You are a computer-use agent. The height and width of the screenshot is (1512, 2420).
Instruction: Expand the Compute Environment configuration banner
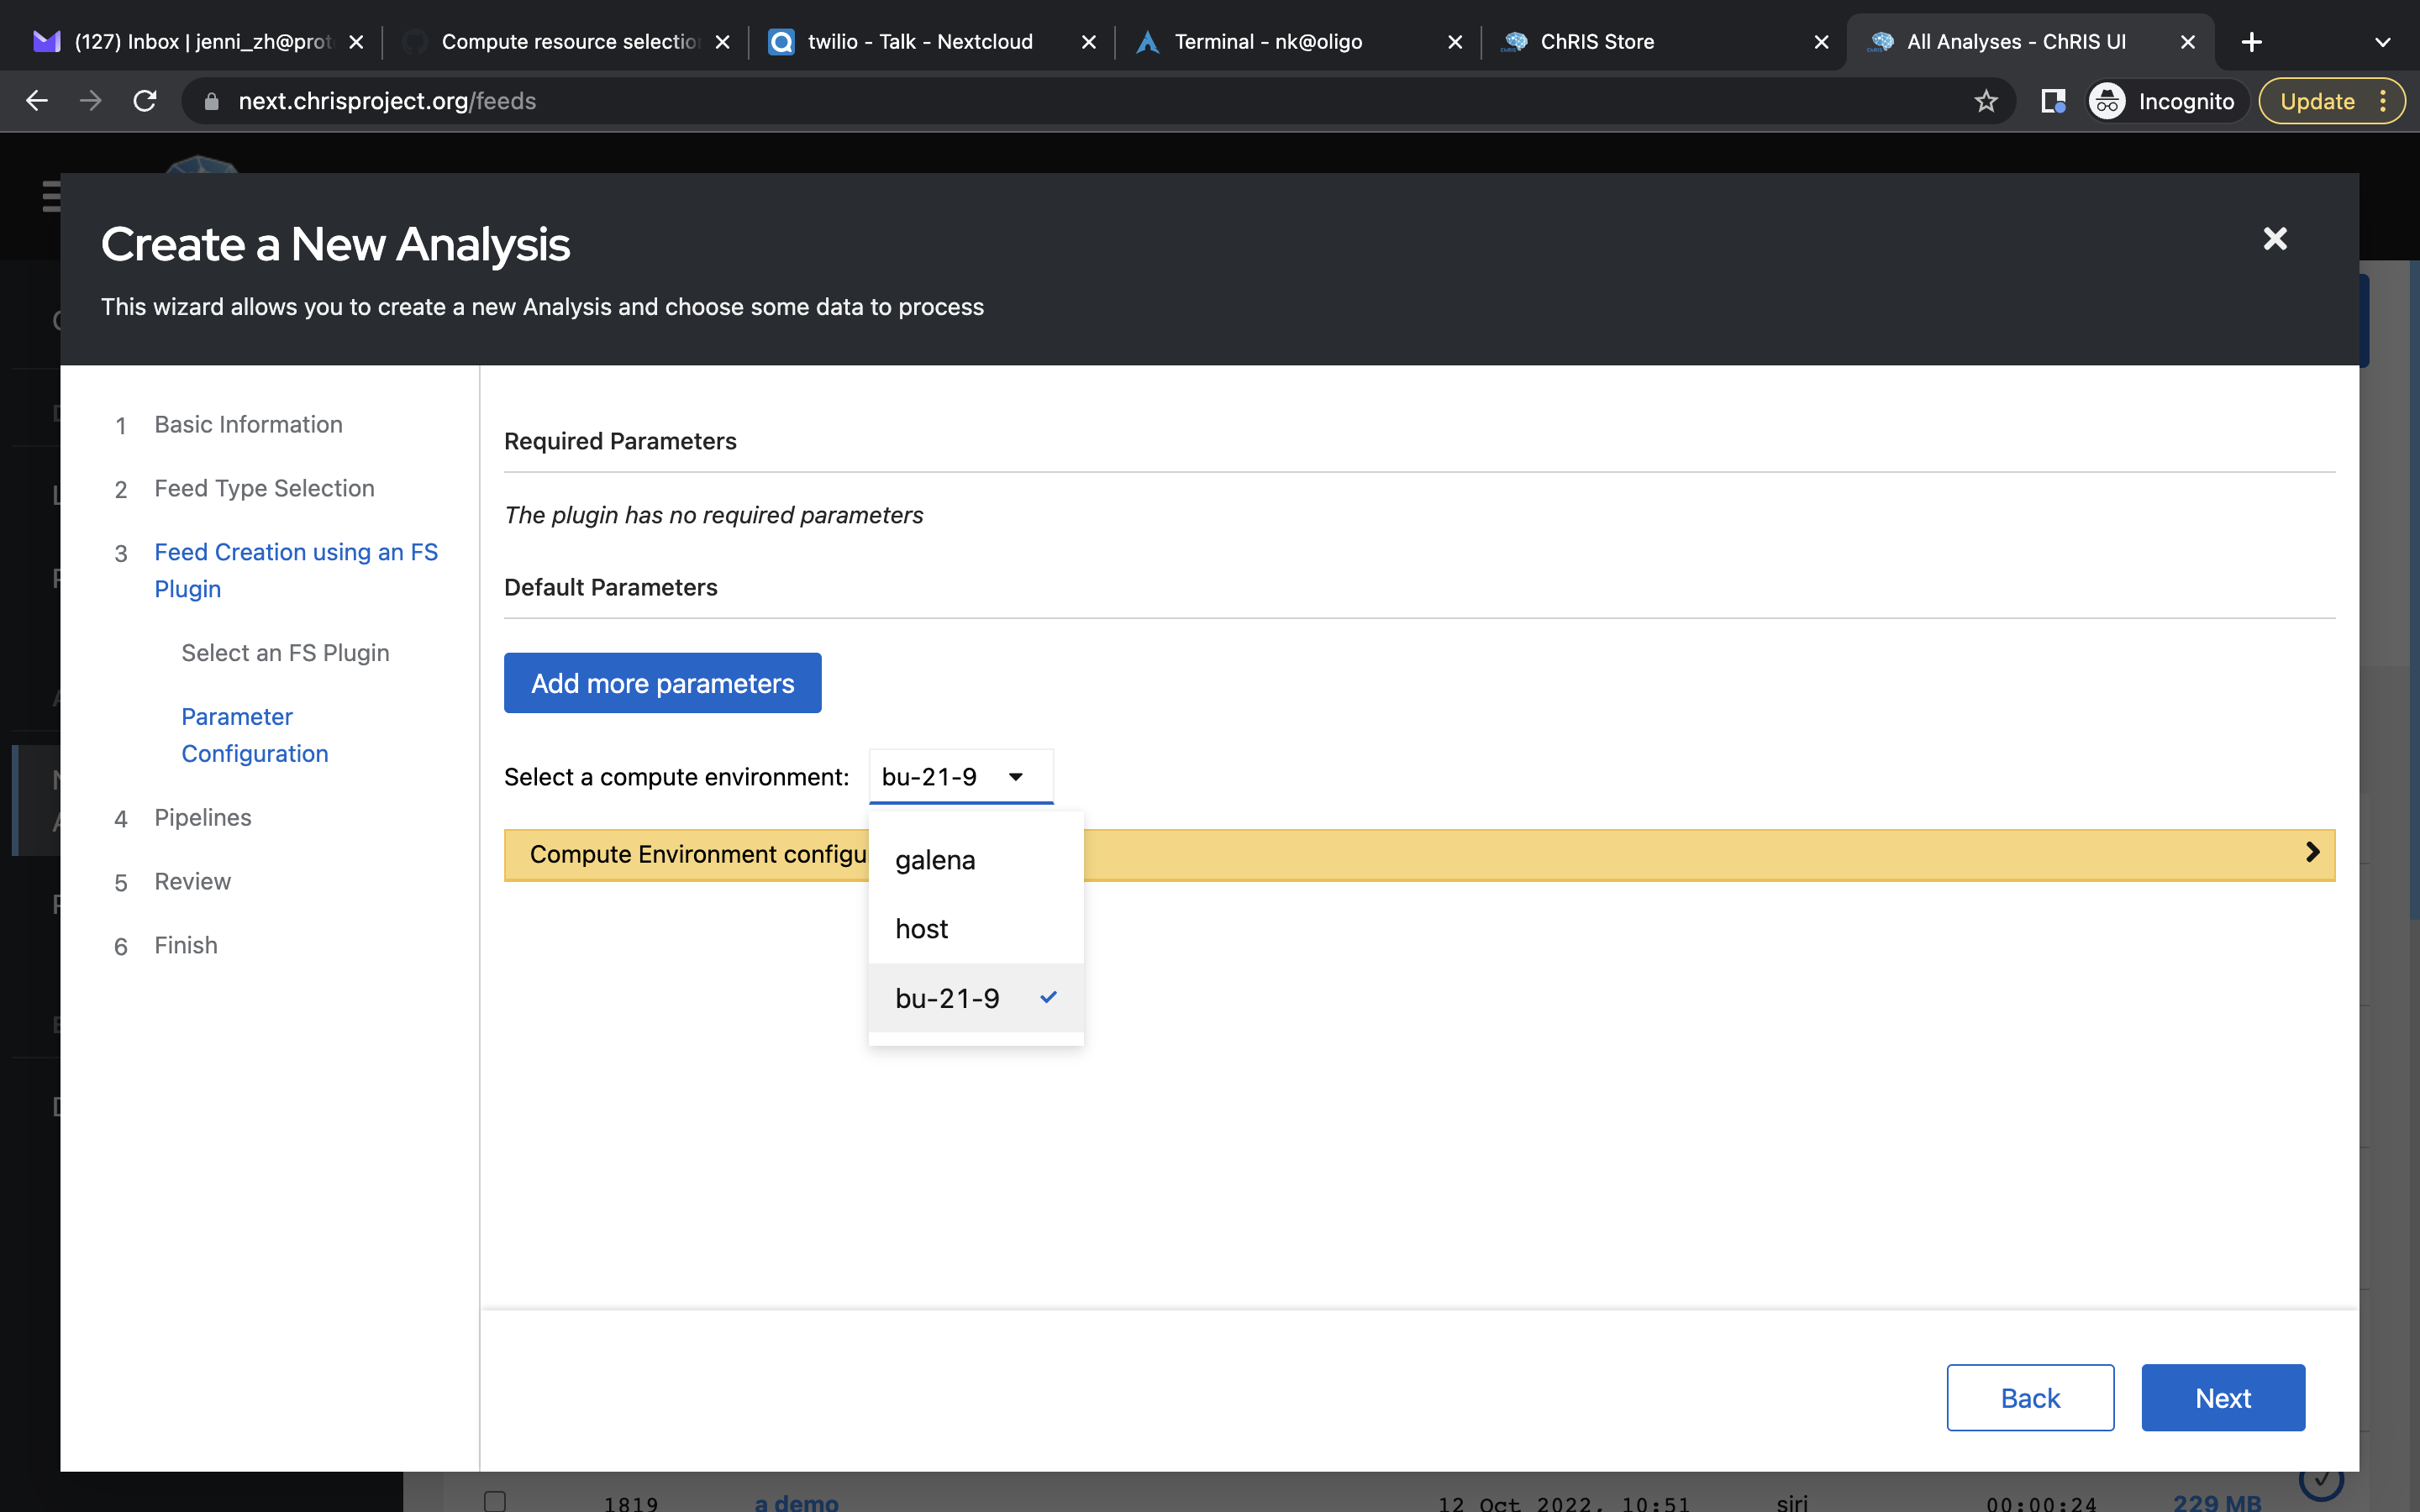tap(2312, 853)
